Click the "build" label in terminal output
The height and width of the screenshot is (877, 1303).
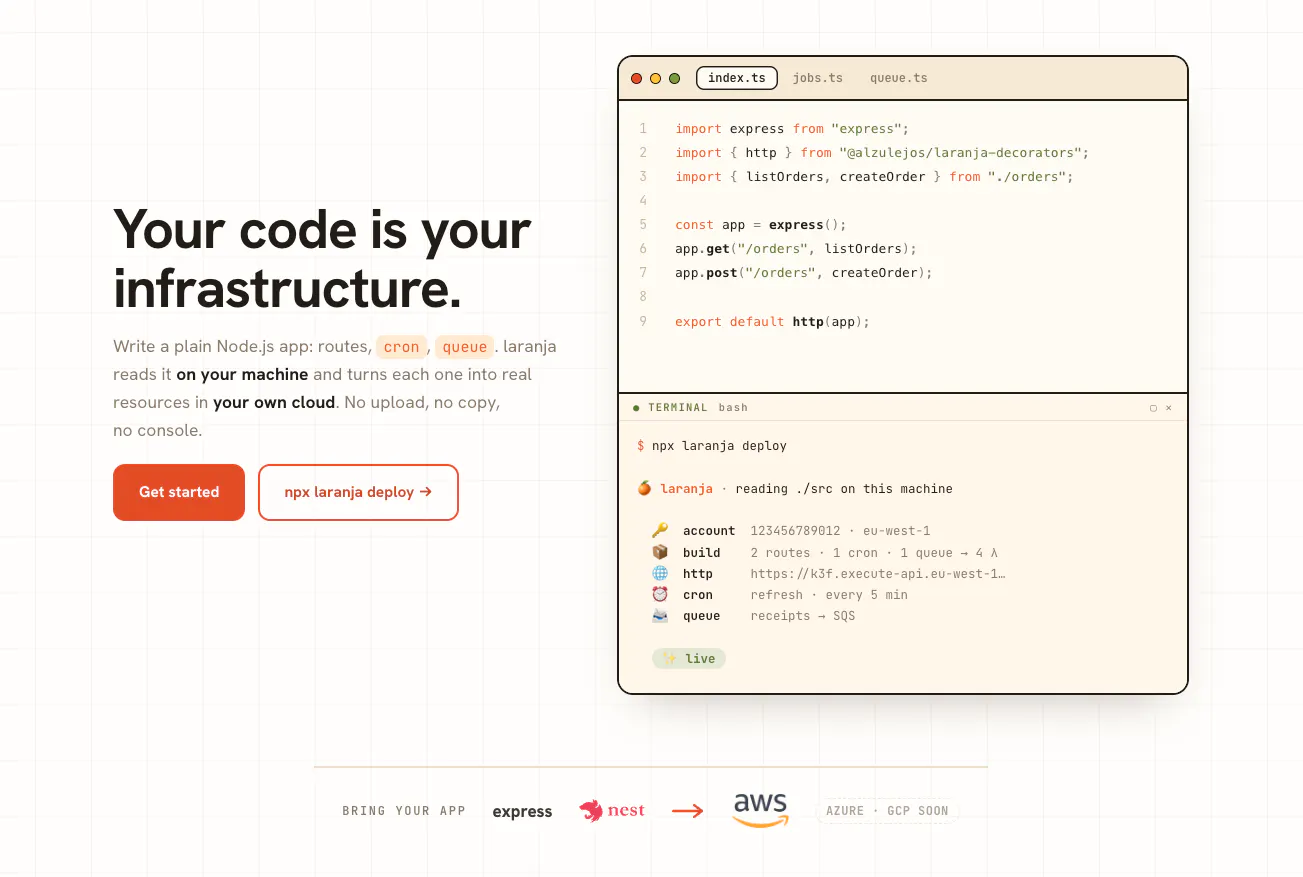point(702,553)
